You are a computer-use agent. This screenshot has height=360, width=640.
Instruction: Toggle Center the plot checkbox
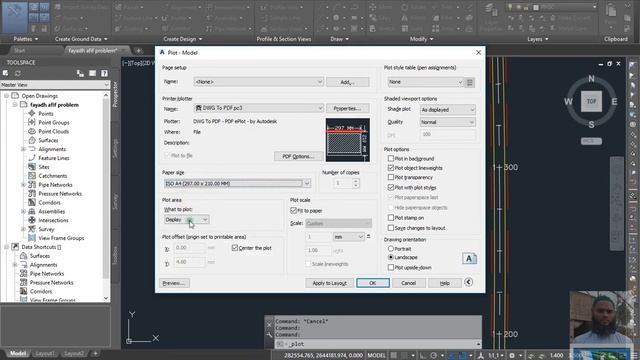click(235, 248)
